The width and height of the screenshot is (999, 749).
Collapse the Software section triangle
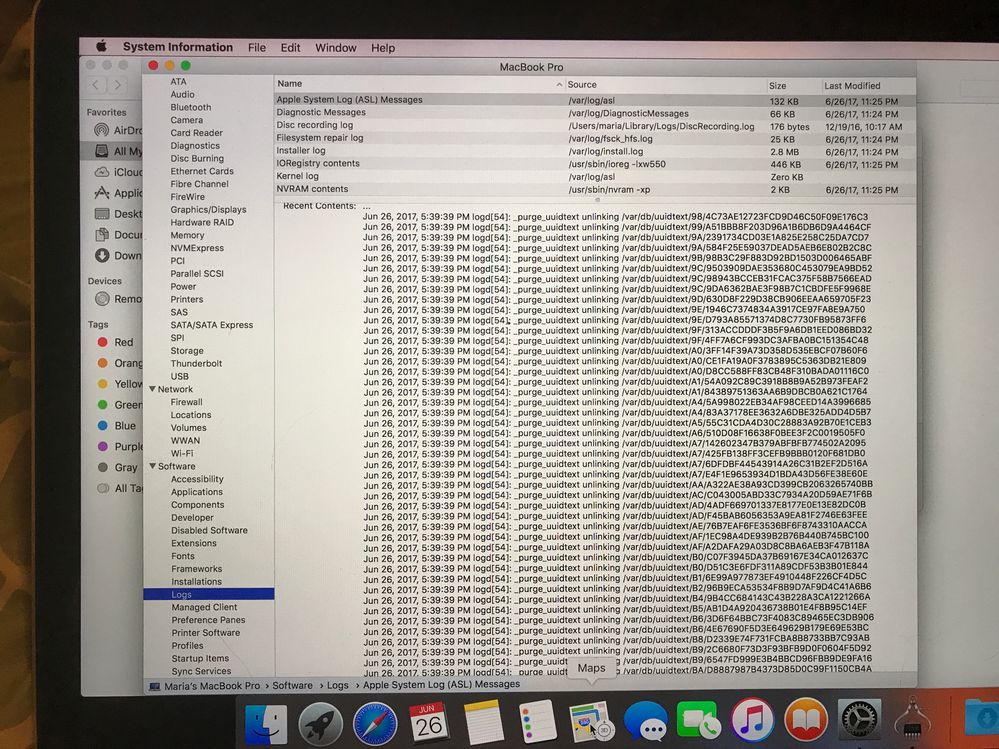click(x=153, y=466)
